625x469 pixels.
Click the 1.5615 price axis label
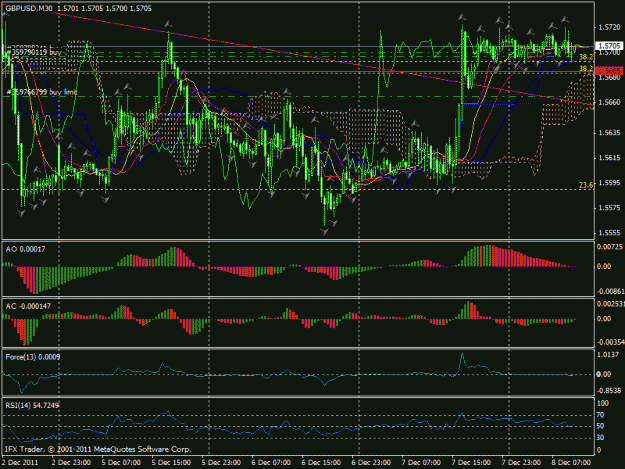tap(609, 158)
